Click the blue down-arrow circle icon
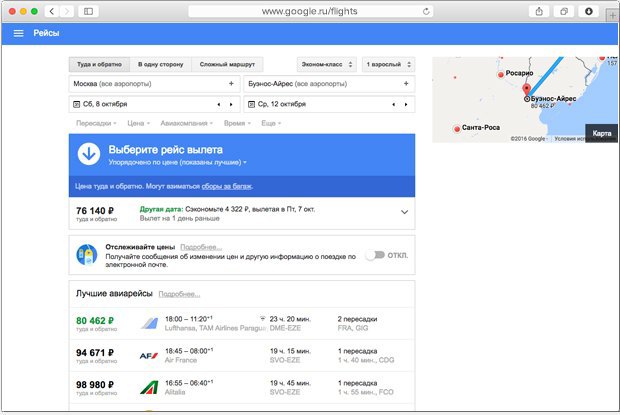This screenshot has width=620, height=415. (89, 154)
